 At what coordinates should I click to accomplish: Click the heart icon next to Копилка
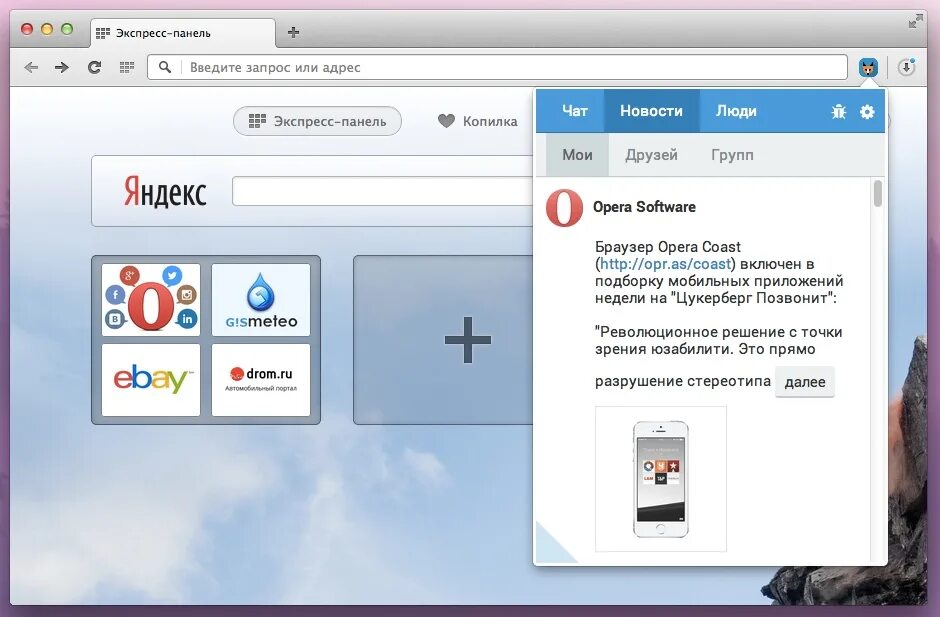coord(446,121)
